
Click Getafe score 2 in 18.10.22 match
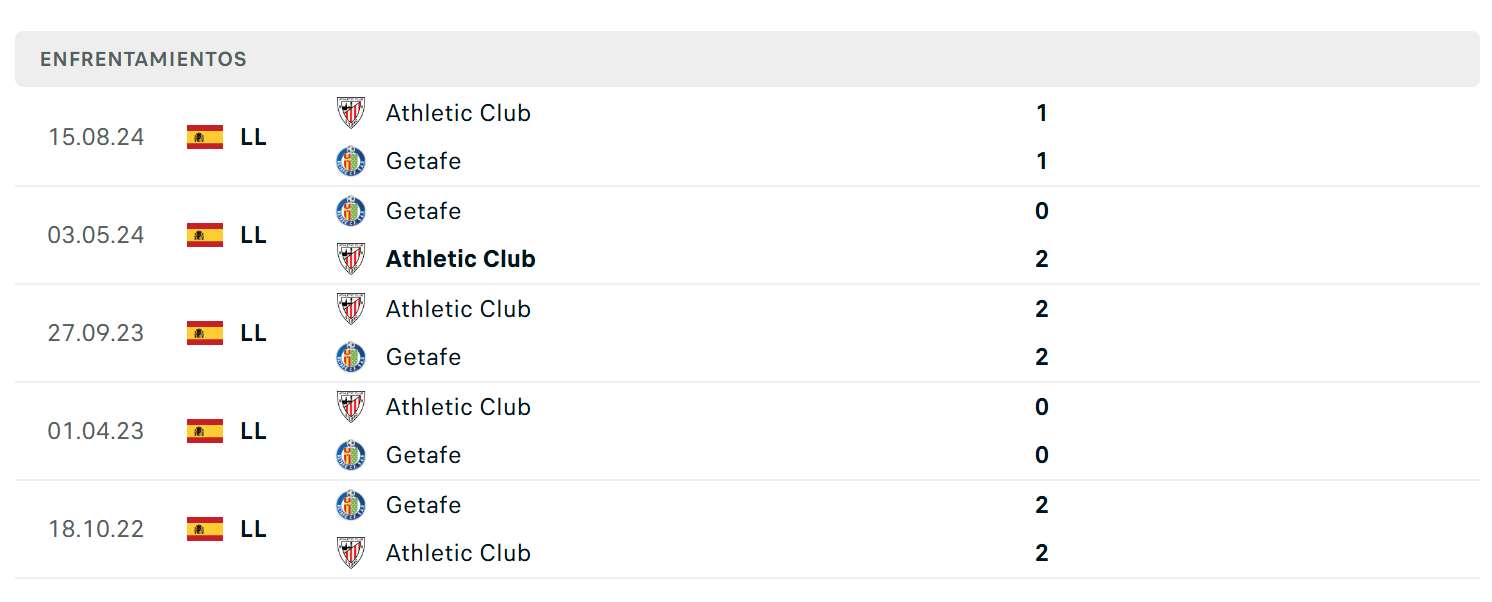tap(1042, 505)
